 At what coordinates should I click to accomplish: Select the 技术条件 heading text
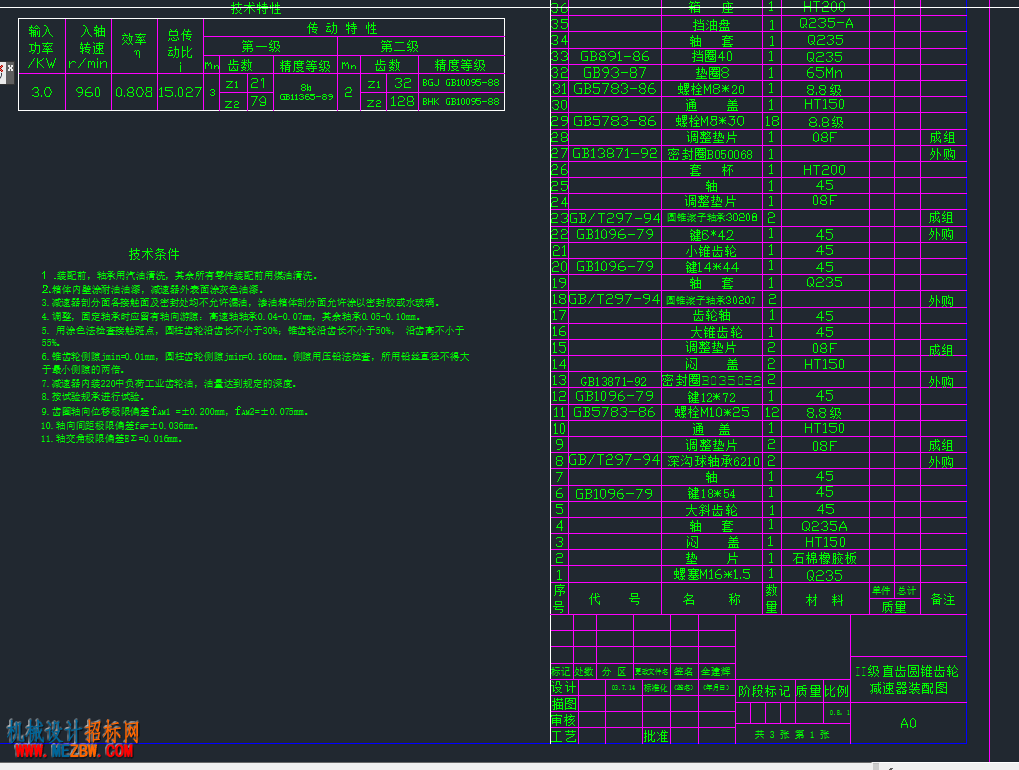click(154, 254)
